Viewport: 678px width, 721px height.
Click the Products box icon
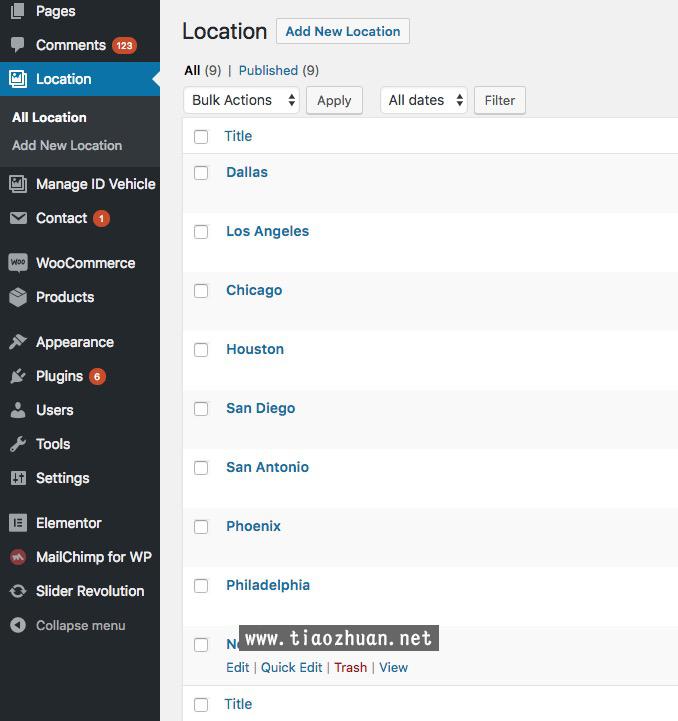click(x=18, y=297)
